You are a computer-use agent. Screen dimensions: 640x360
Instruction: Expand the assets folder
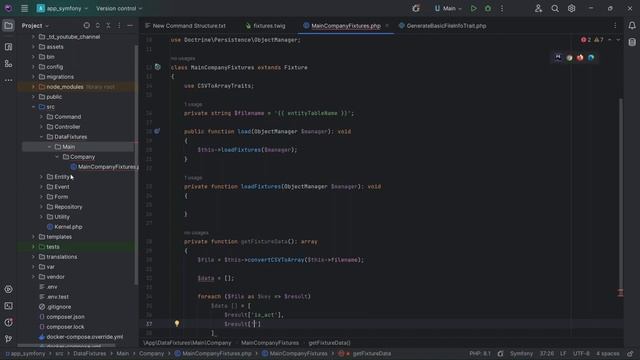pos(33,47)
